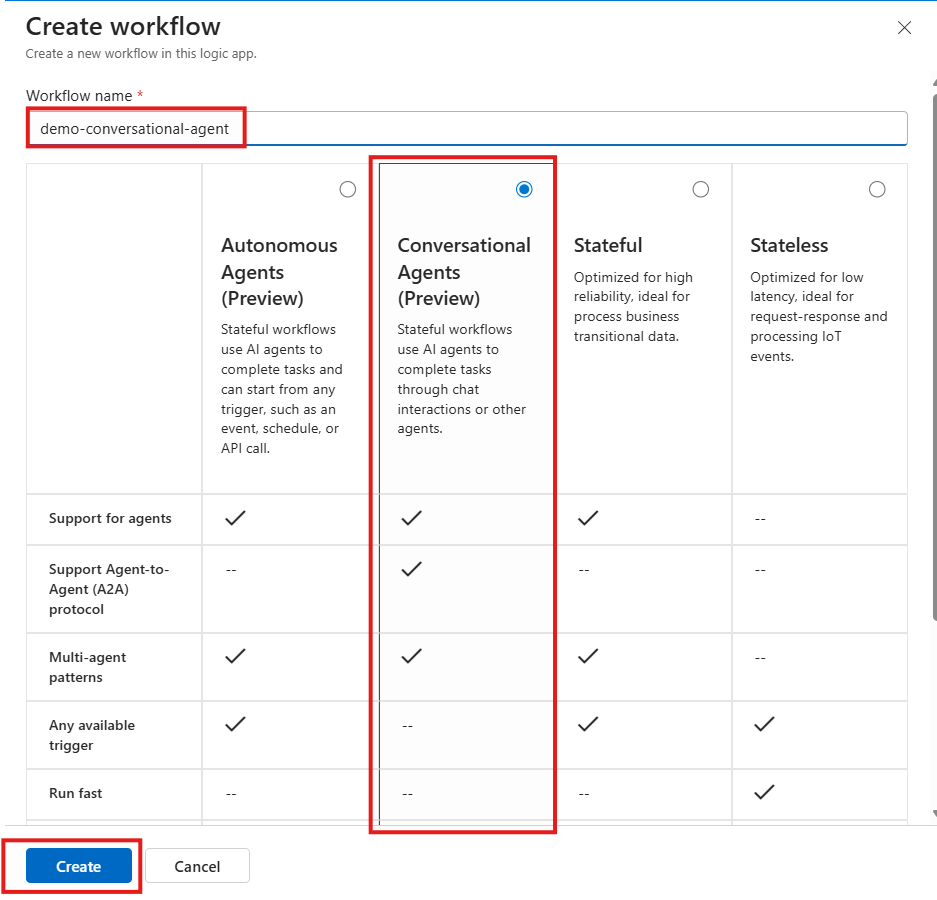This screenshot has width=937, height=900.
Task: Select the Autonomous Agents radio button
Action: [x=347, y=189]
